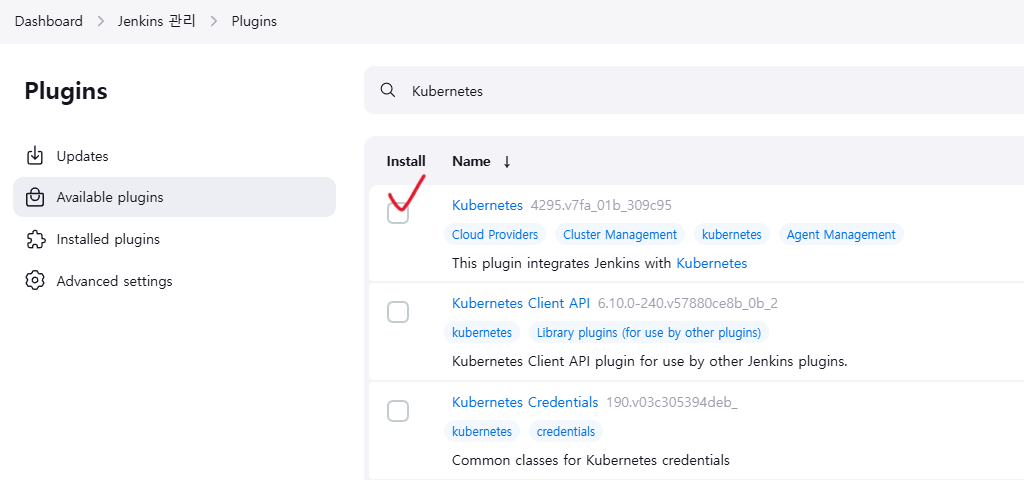Click the Agent Management tag
The image size is (1024, 480).
[841, 234]
